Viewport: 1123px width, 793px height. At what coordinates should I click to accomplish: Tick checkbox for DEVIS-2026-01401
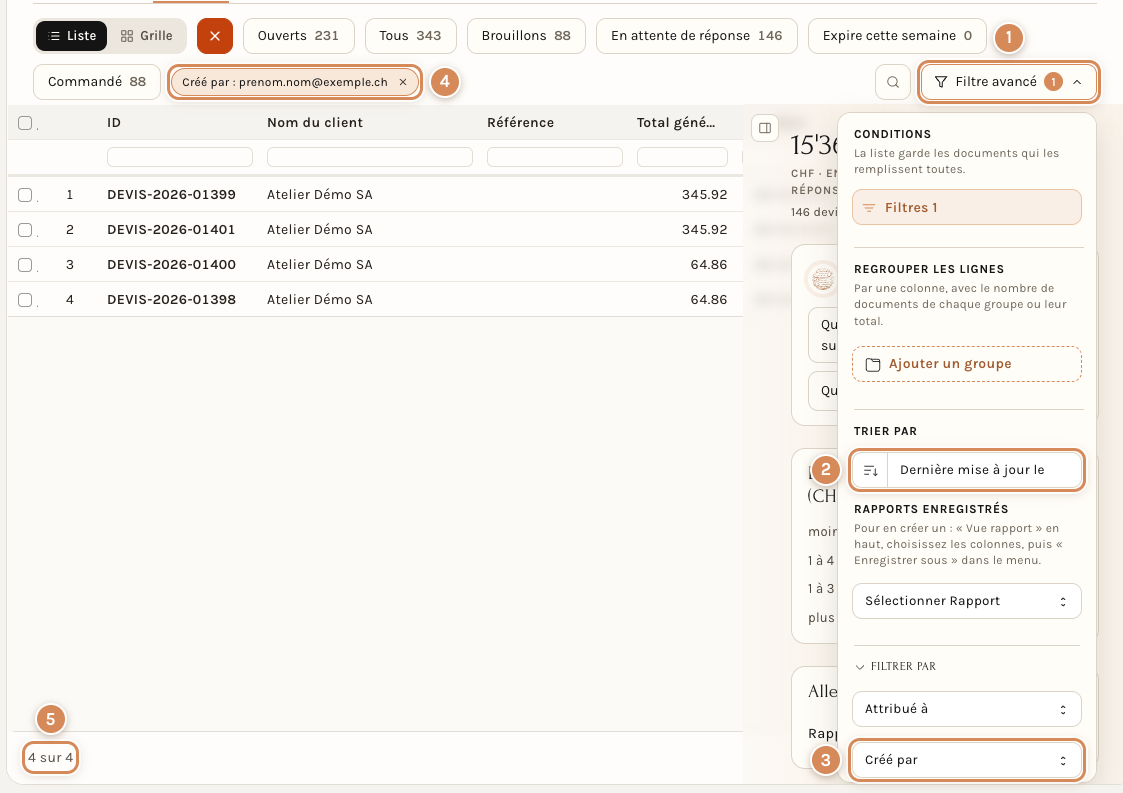(x=25, y=230)
